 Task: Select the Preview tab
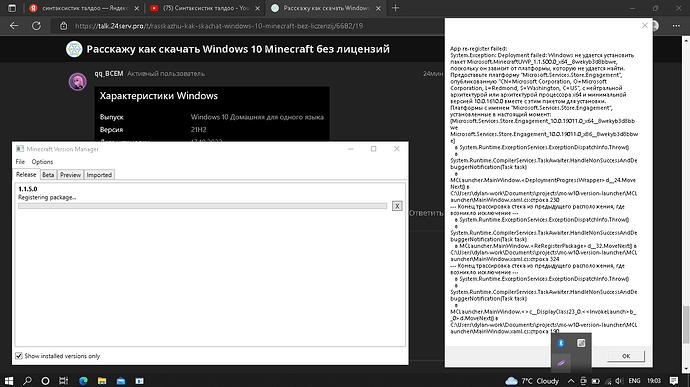click(x=70, y=175)
